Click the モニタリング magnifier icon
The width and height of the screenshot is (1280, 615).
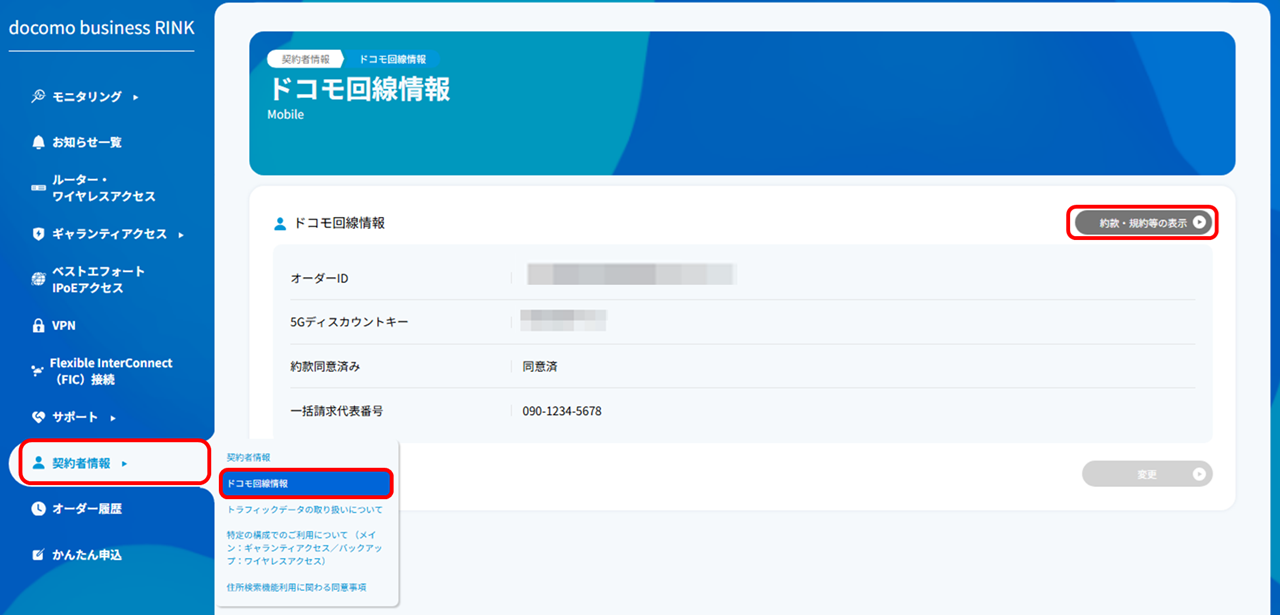(x=38, y=97)
